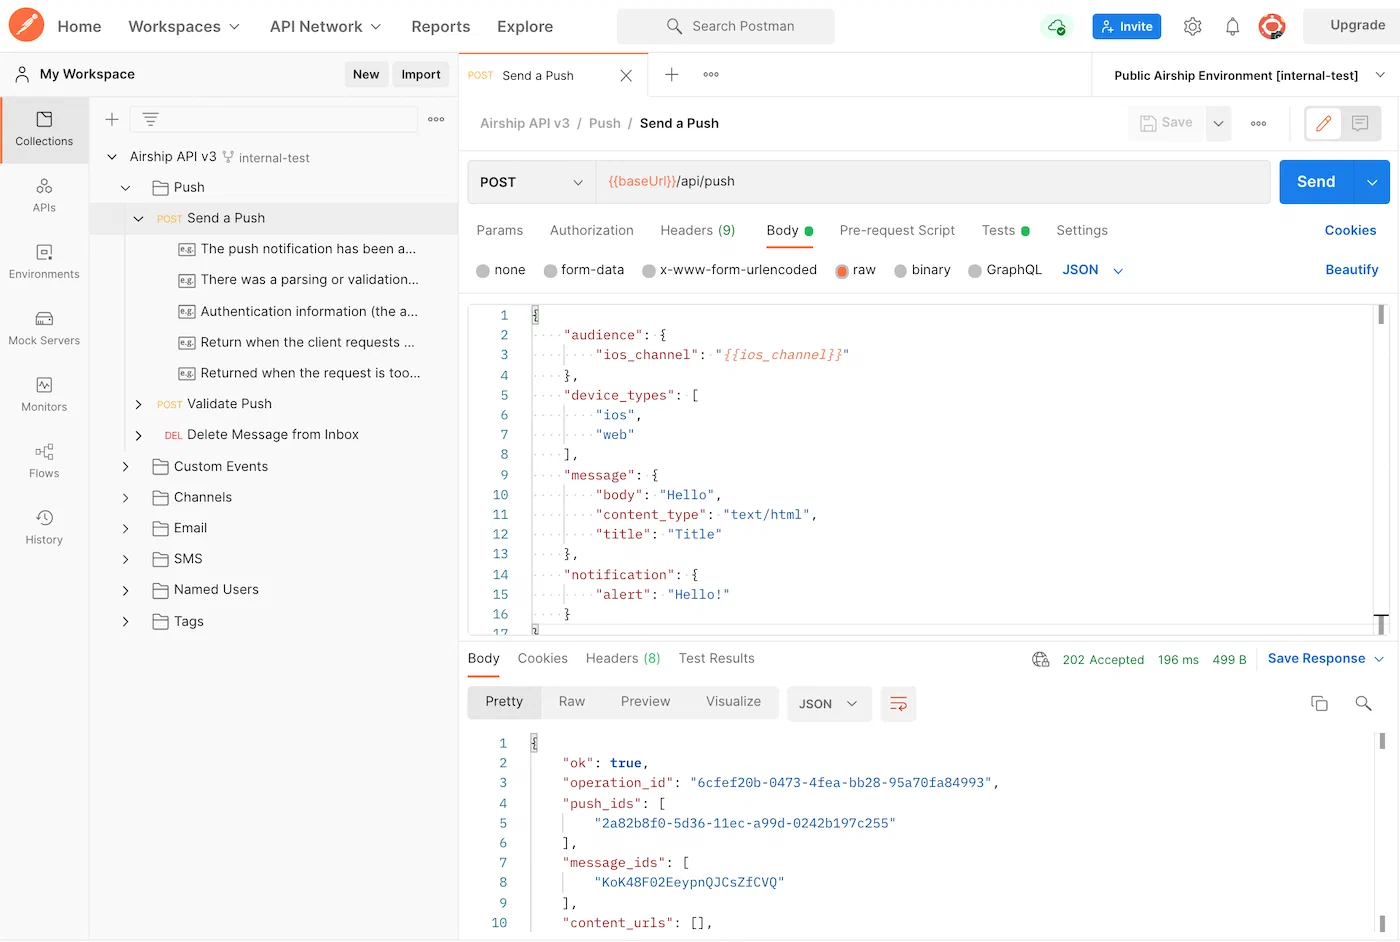Screen dimensions: 1400x942
Task: Select the form-data body type
Action: [x=584, y=270]
